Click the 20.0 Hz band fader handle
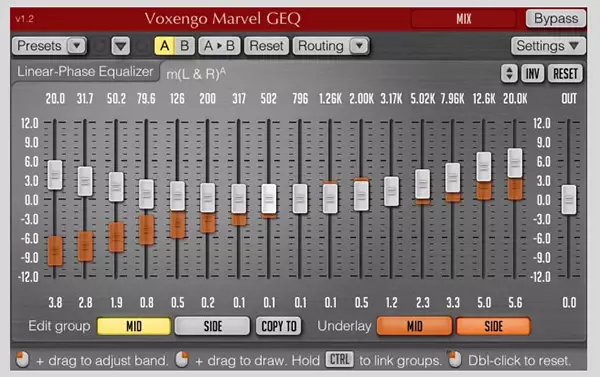Image resolution: width=600 pixels, height=377 pixels. pos(55,175)
